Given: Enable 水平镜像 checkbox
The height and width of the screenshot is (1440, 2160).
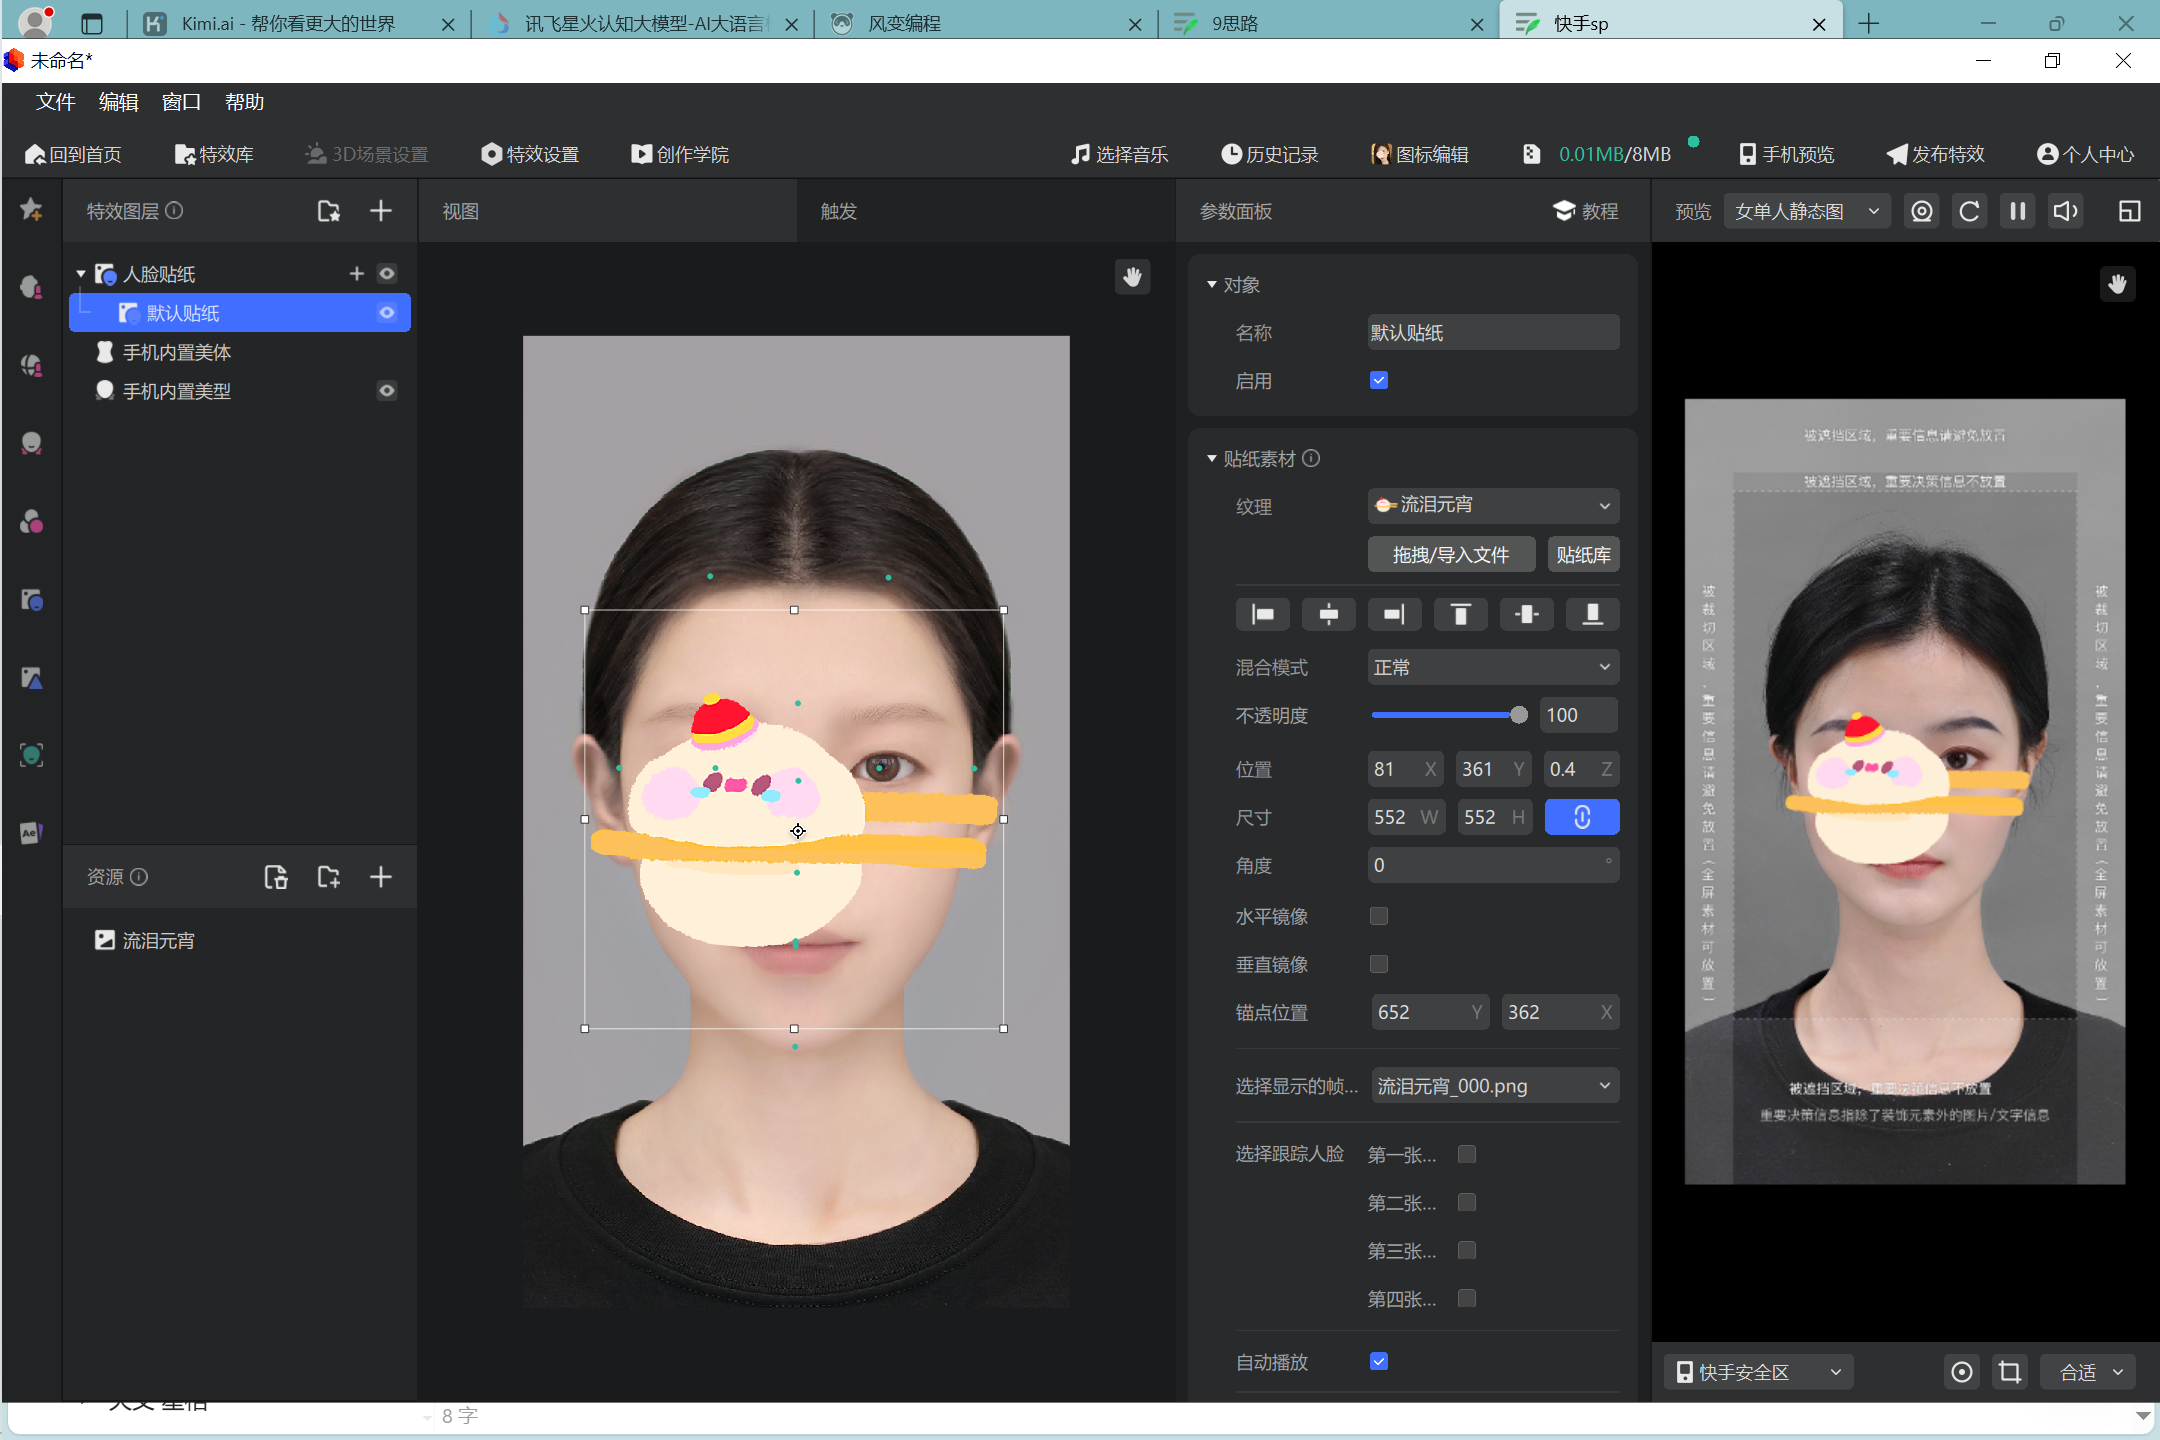Looking at the screenshot, I should pyautogui.click(x=1379, y=916).
